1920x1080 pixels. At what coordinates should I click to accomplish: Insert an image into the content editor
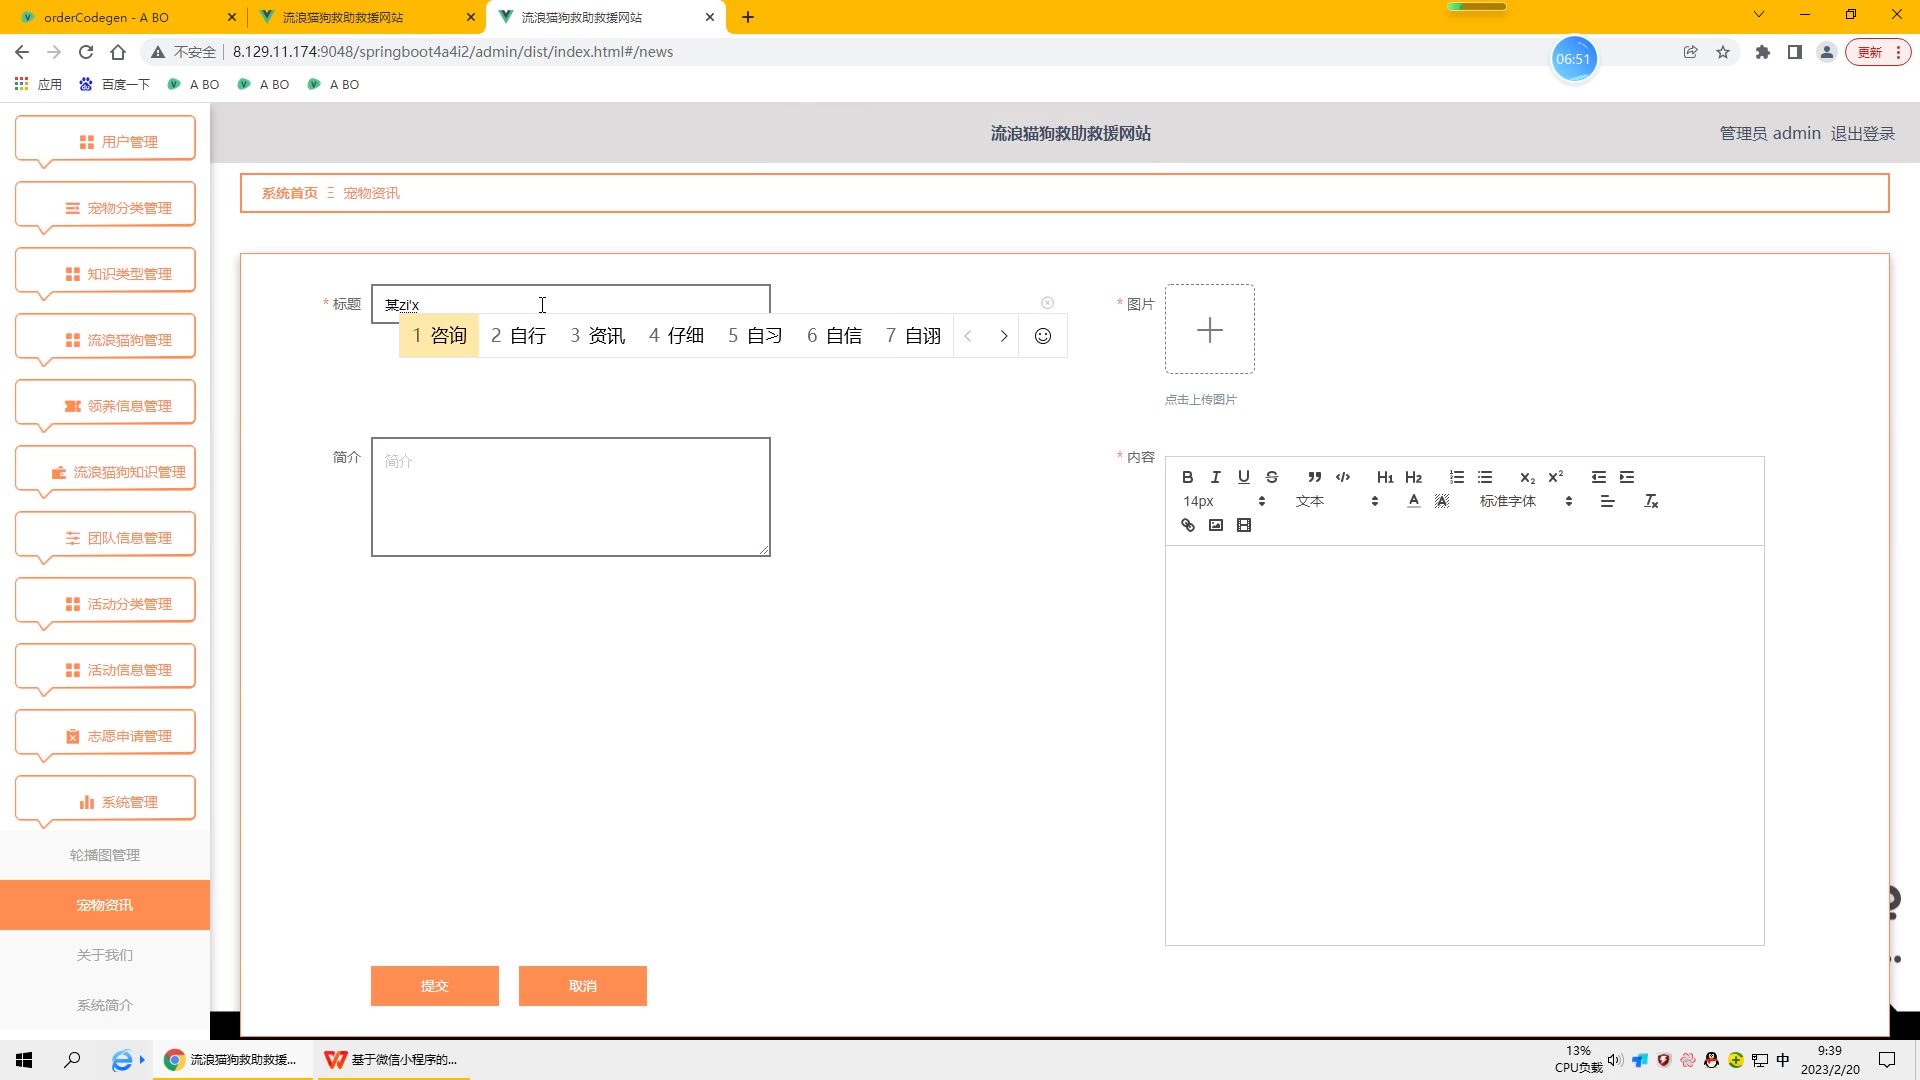[1215, 525]
